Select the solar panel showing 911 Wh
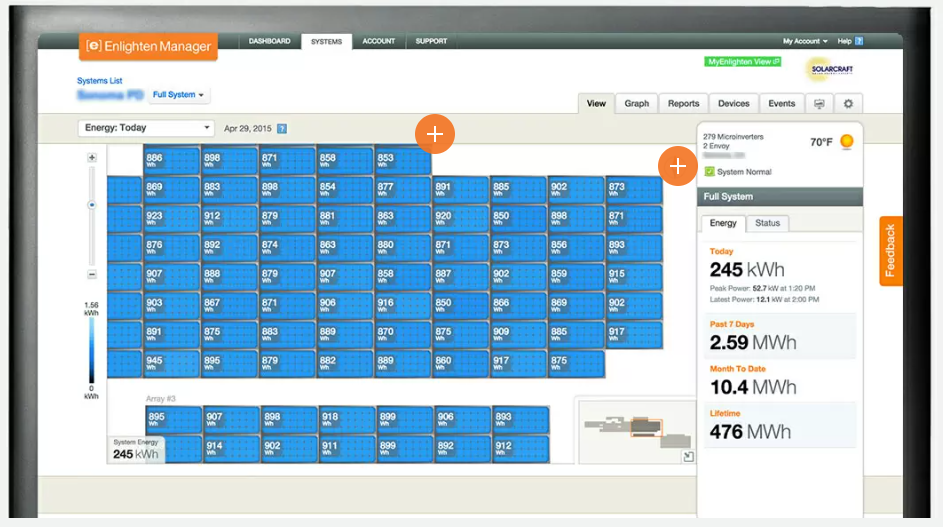The width and height of the screenshot is (943, 527). click(346, 449)
